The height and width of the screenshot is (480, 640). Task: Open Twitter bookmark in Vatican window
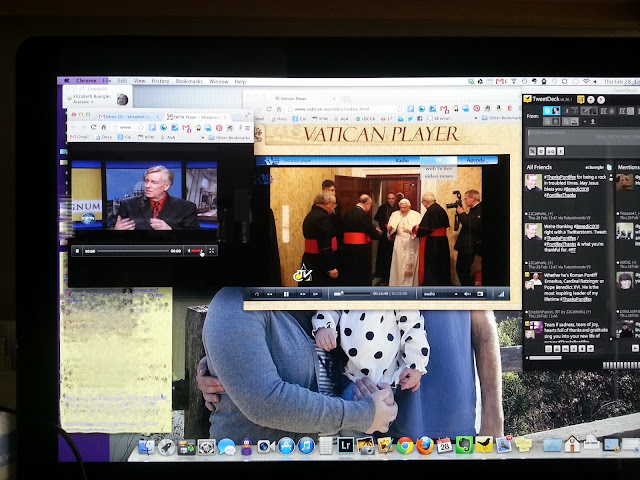[x=410, y=118]
